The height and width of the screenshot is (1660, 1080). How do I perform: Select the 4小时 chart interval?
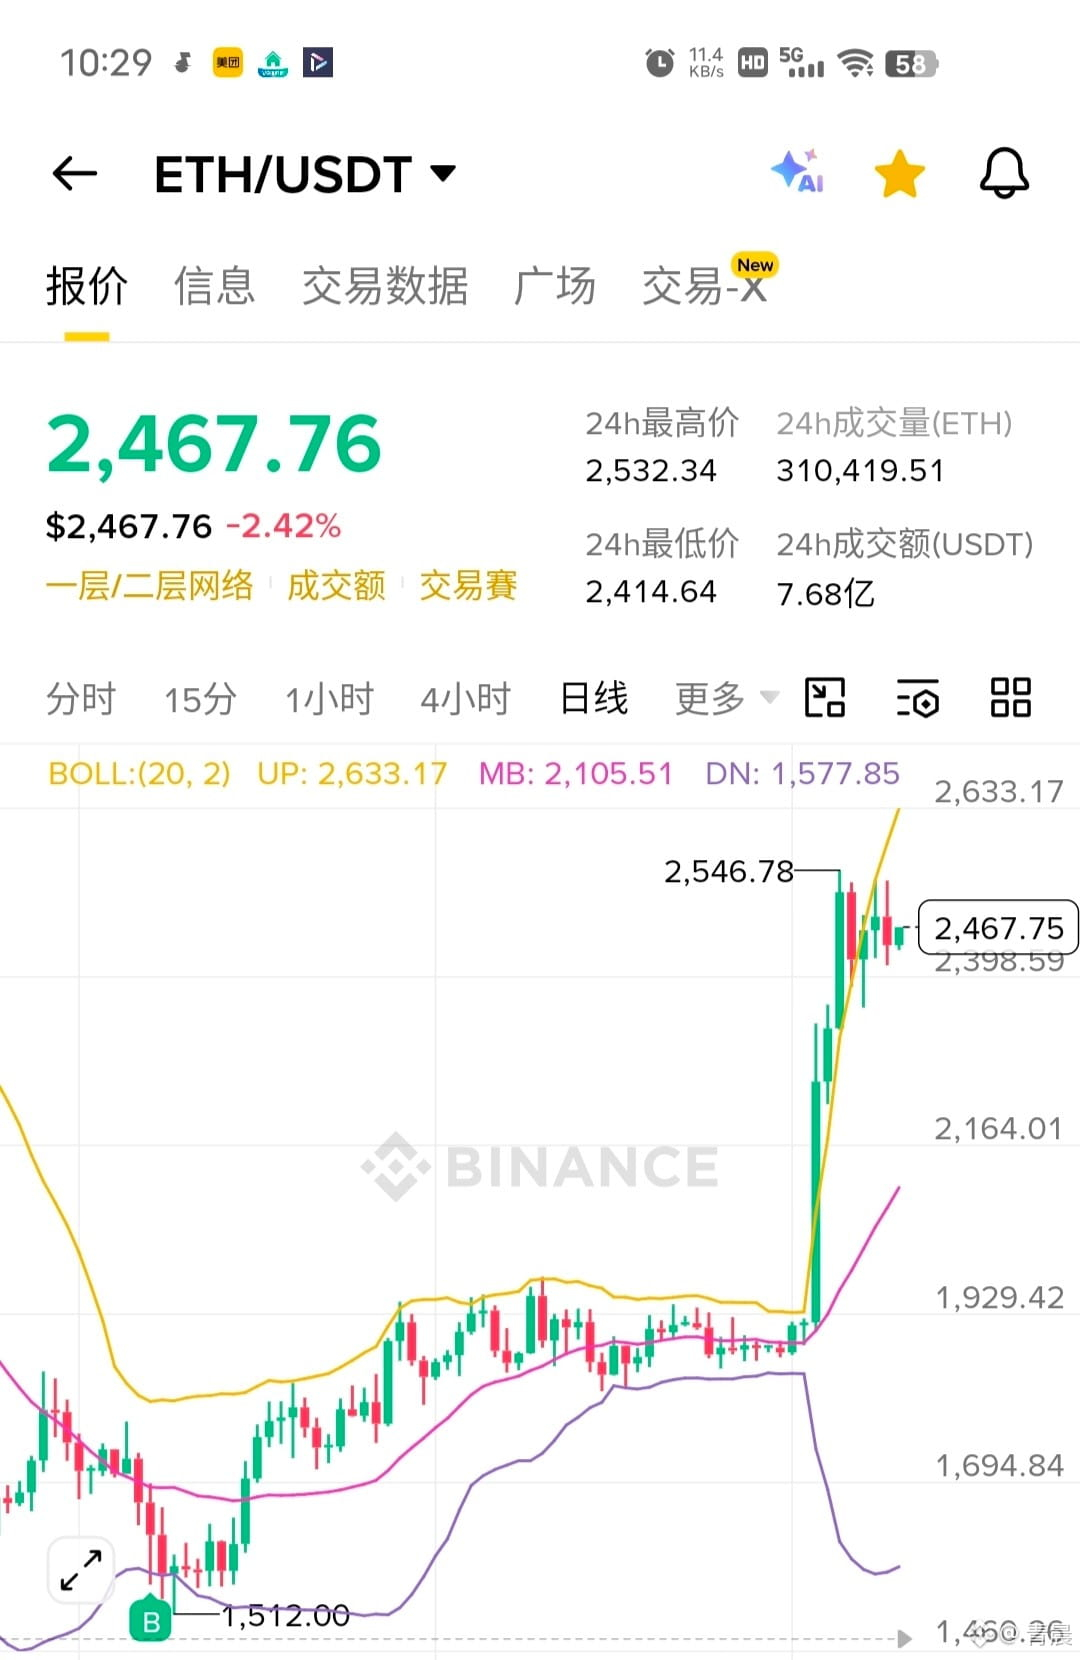click(x=465, y=698)
